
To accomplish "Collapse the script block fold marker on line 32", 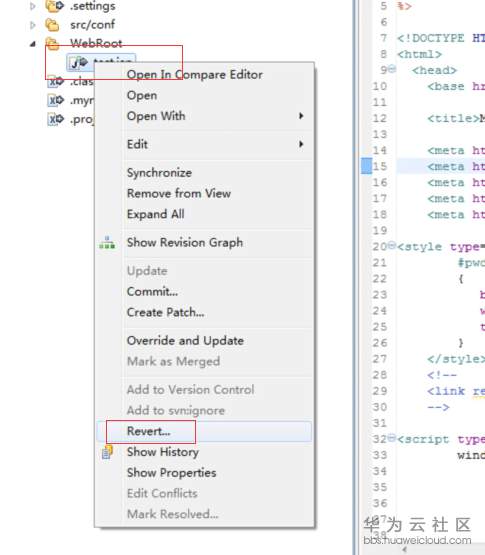I will coord(392,438).
